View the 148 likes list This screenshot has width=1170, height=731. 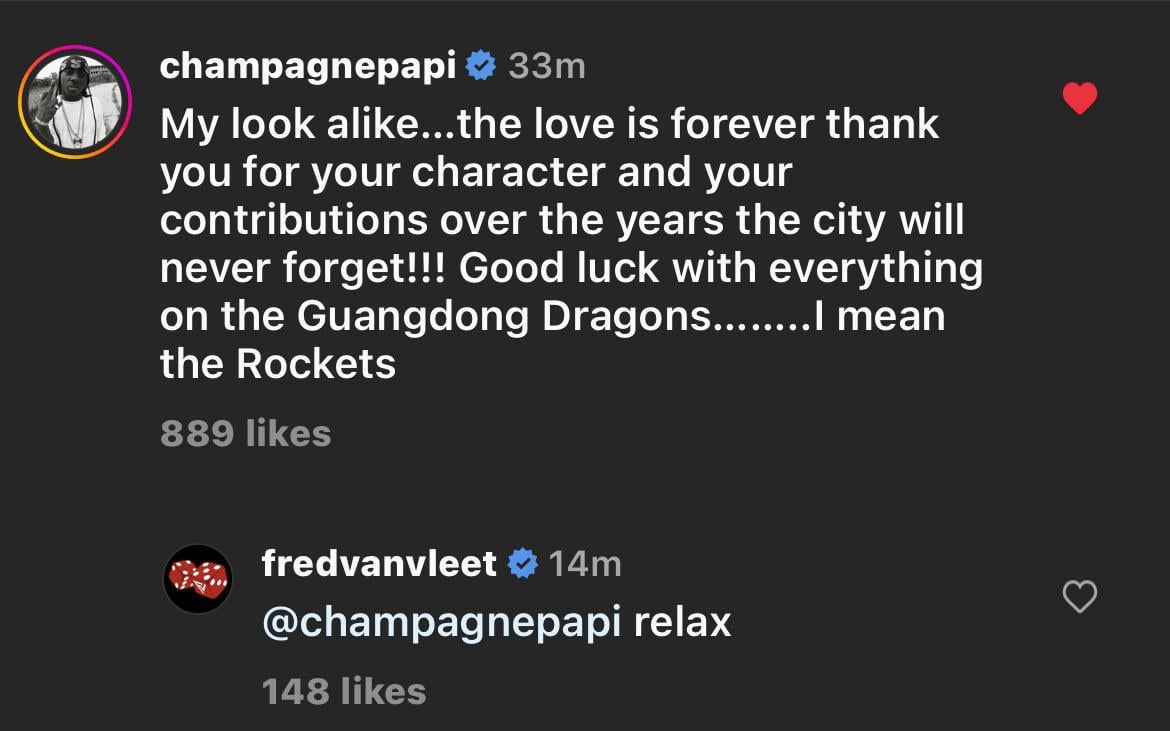[344, 691]
